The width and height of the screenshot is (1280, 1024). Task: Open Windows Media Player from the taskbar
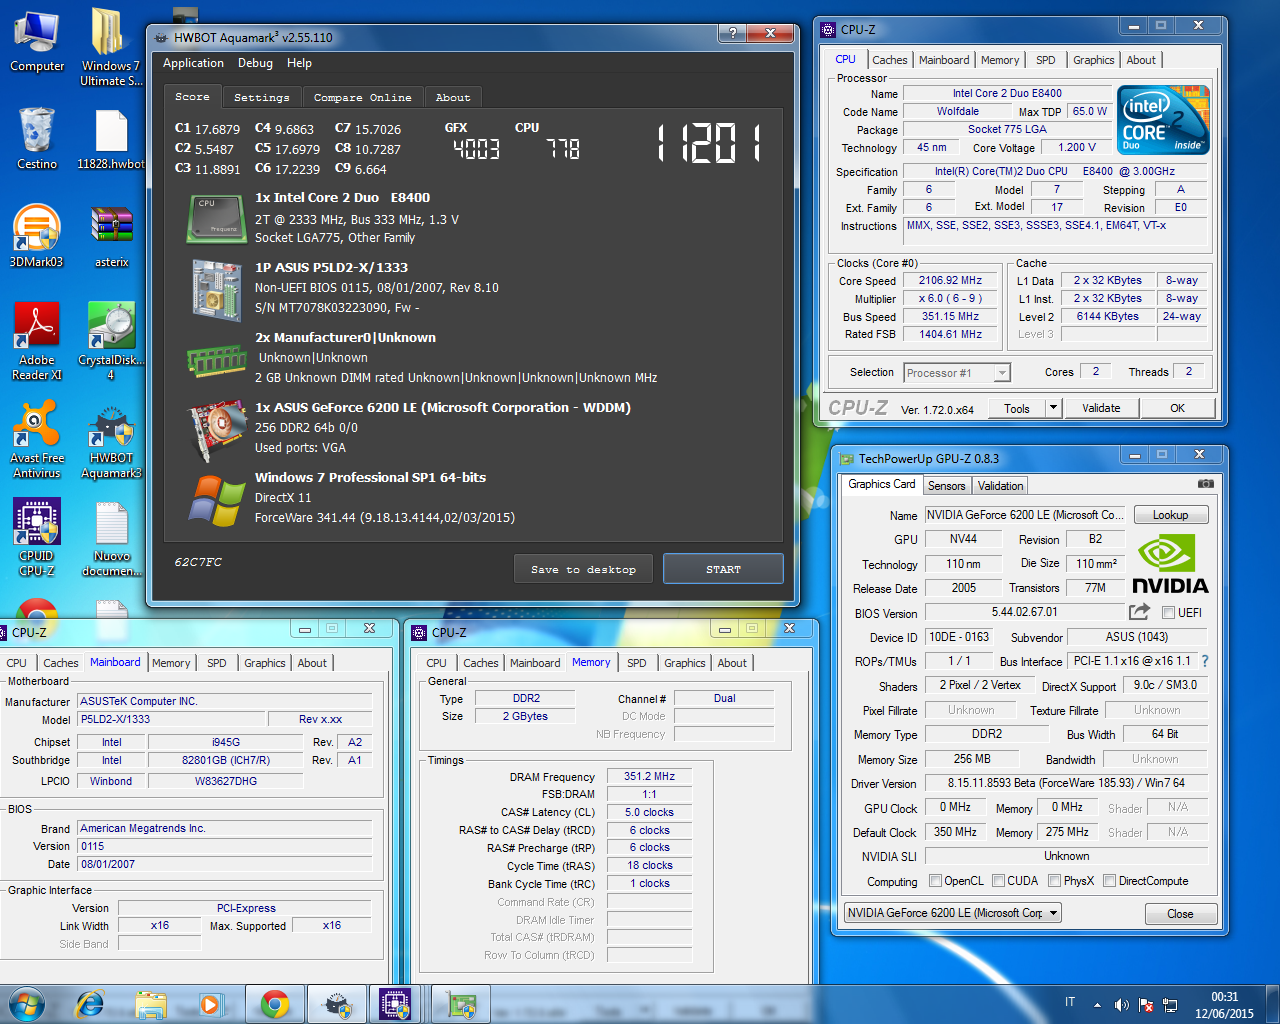coord(210,1004)
